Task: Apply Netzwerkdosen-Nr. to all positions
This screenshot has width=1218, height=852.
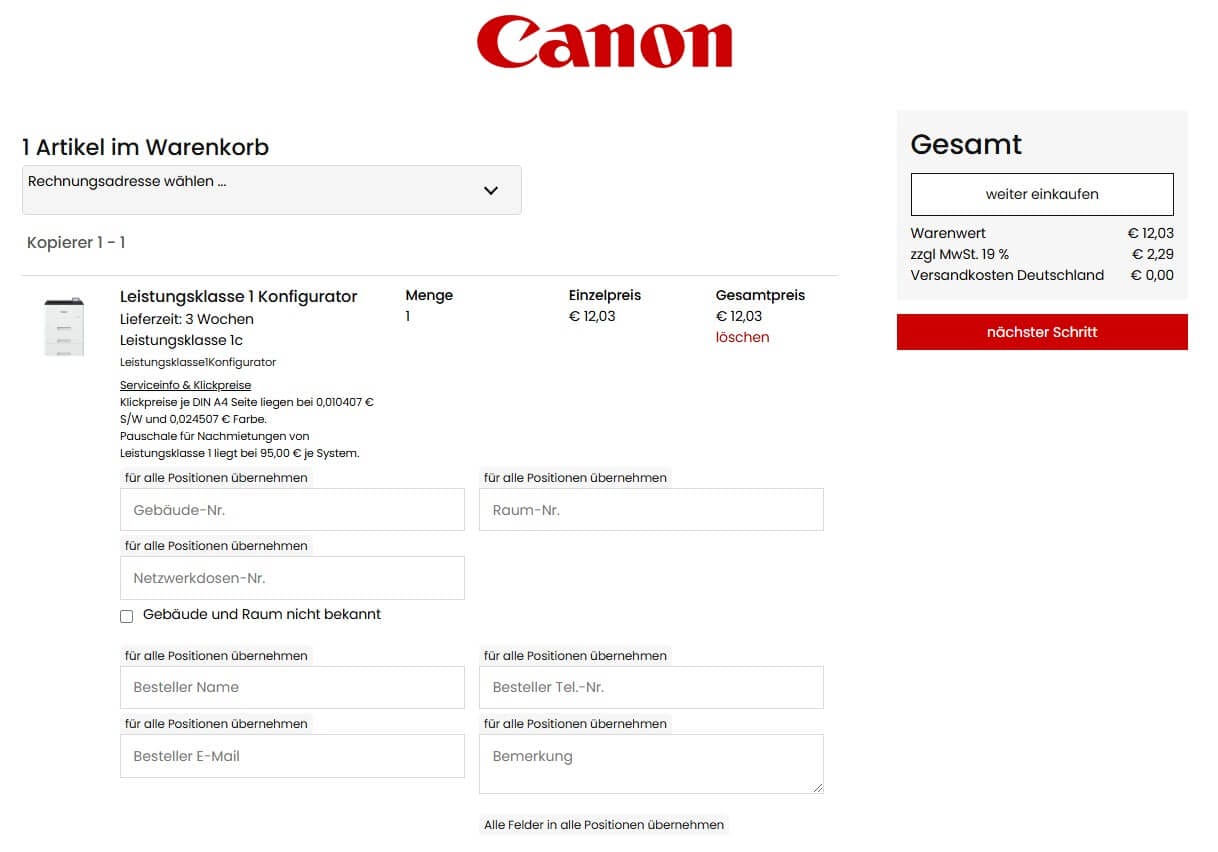Action: tap(216, 545)
